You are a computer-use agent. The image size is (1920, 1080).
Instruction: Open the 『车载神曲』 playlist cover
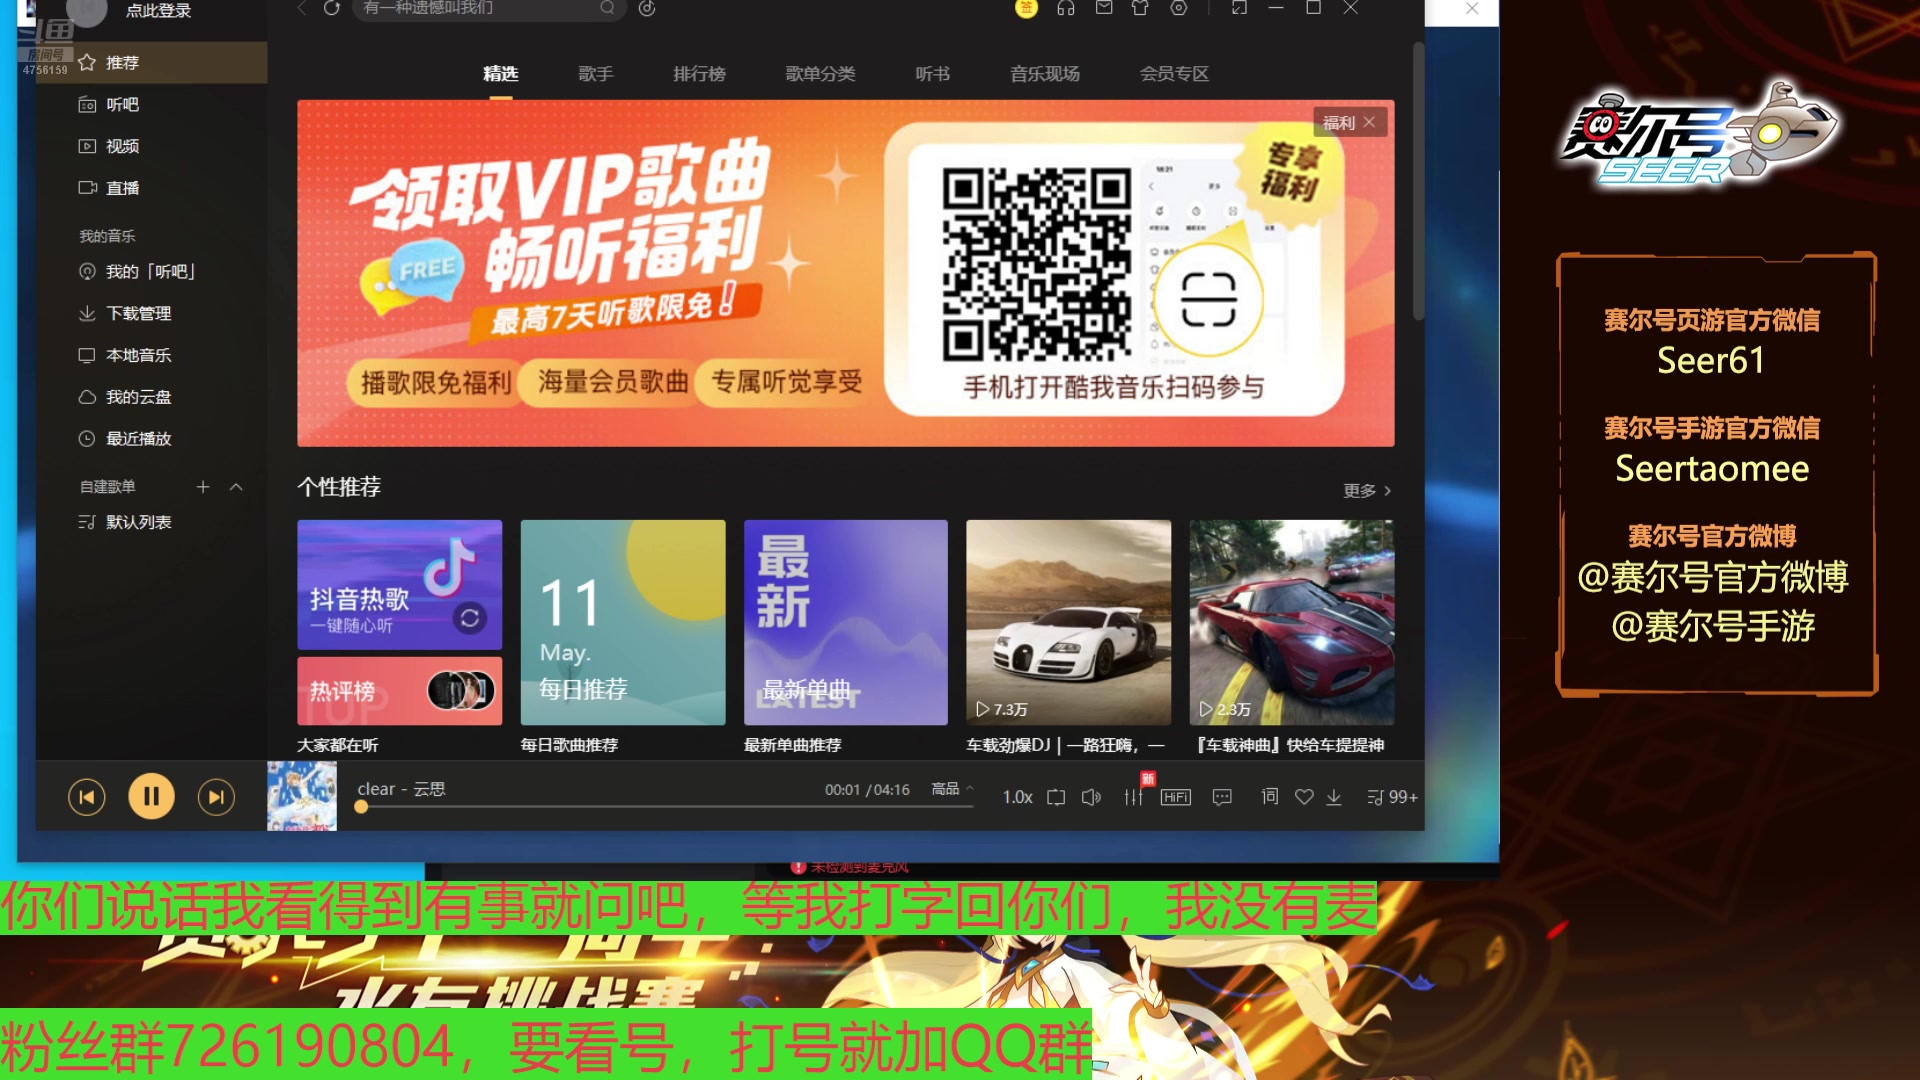click(1292, 622)
